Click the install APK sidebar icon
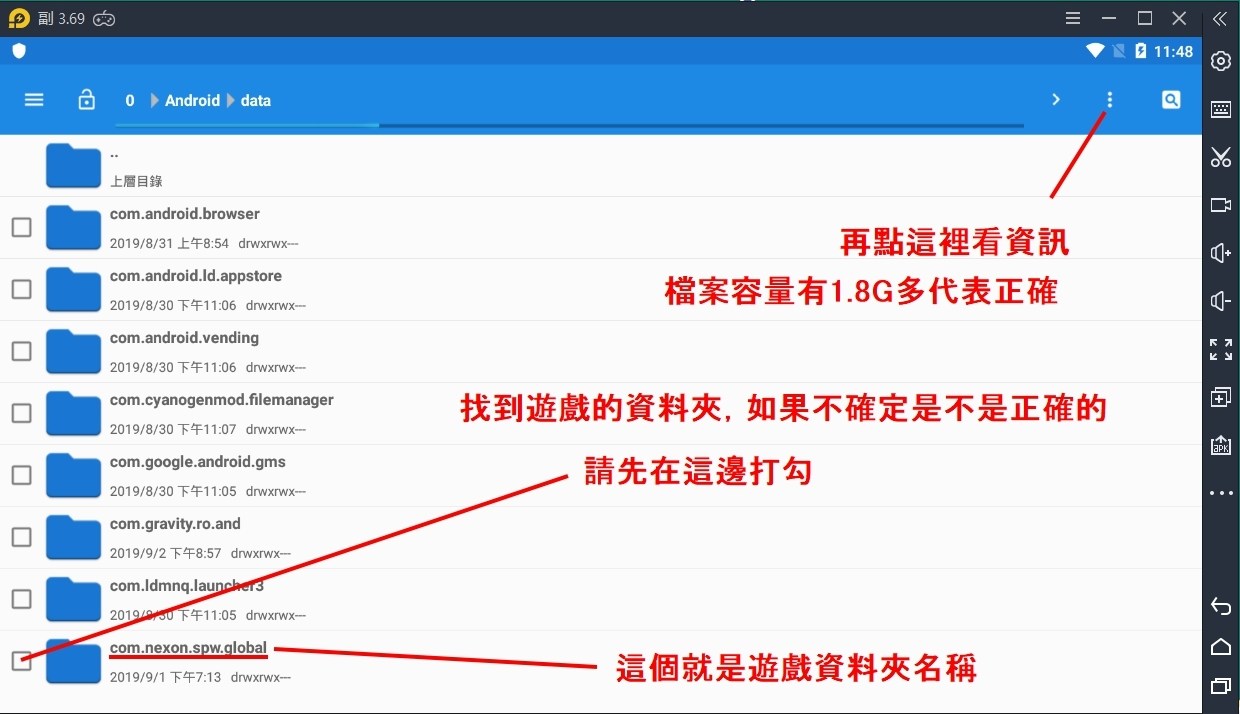The height and width of the screenshot is (714, 1240). [x=1221, y=445]
